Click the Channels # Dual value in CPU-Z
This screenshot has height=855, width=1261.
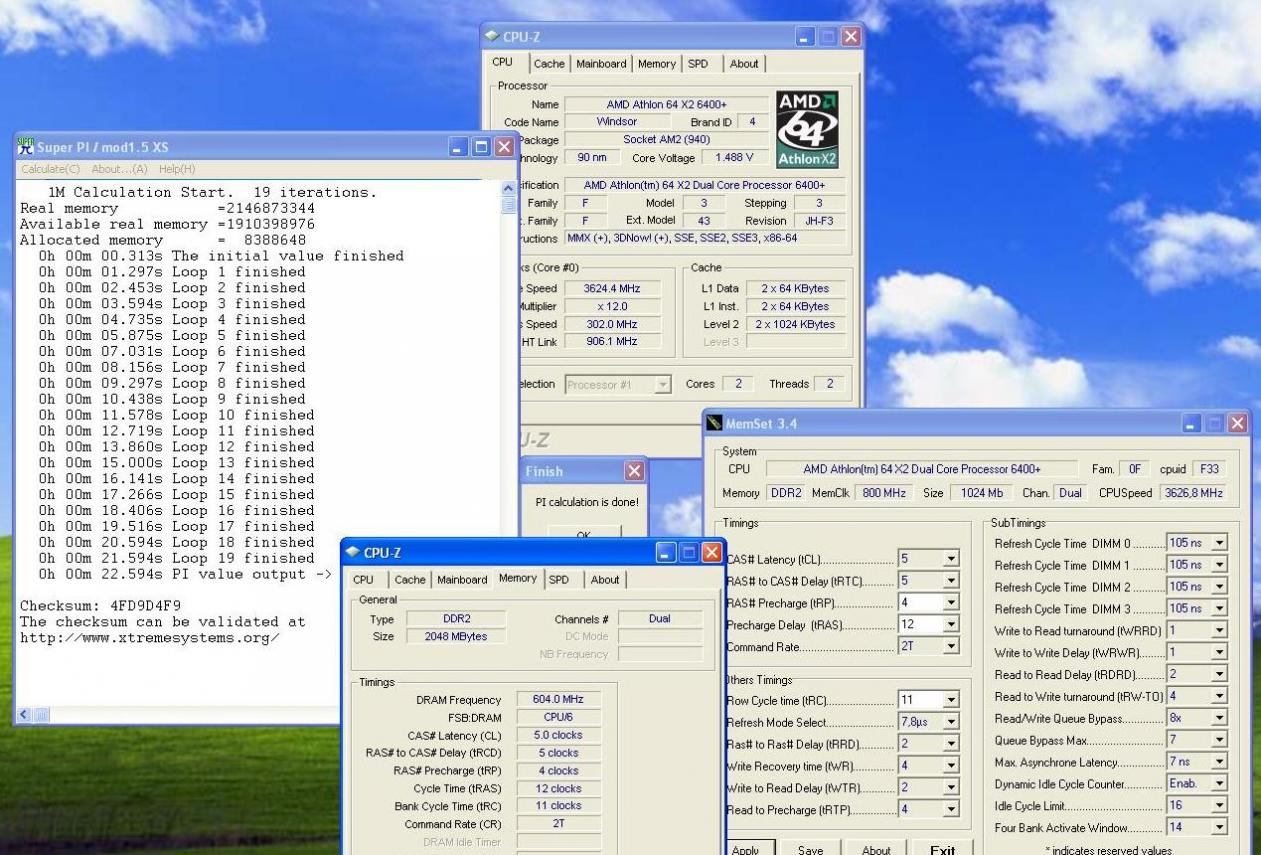pyautogui.click(x=660, y=619)
